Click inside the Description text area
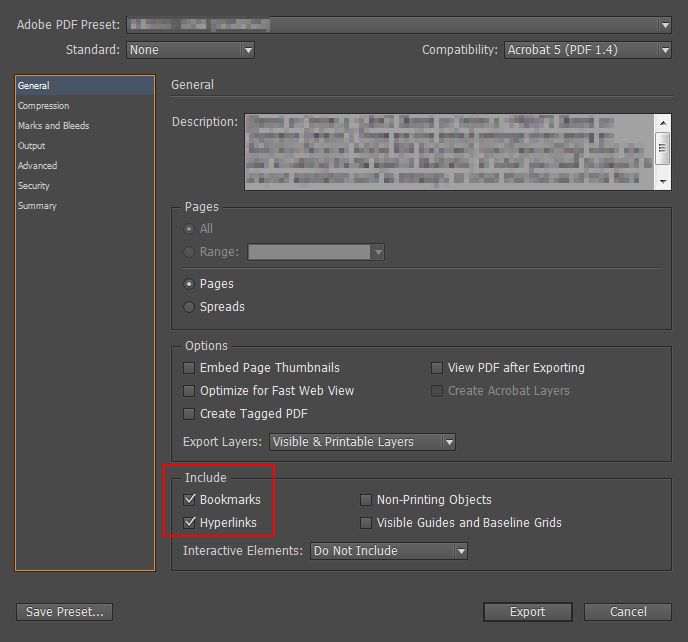Viewport: 688px width, 642px height. click(449, 152)
